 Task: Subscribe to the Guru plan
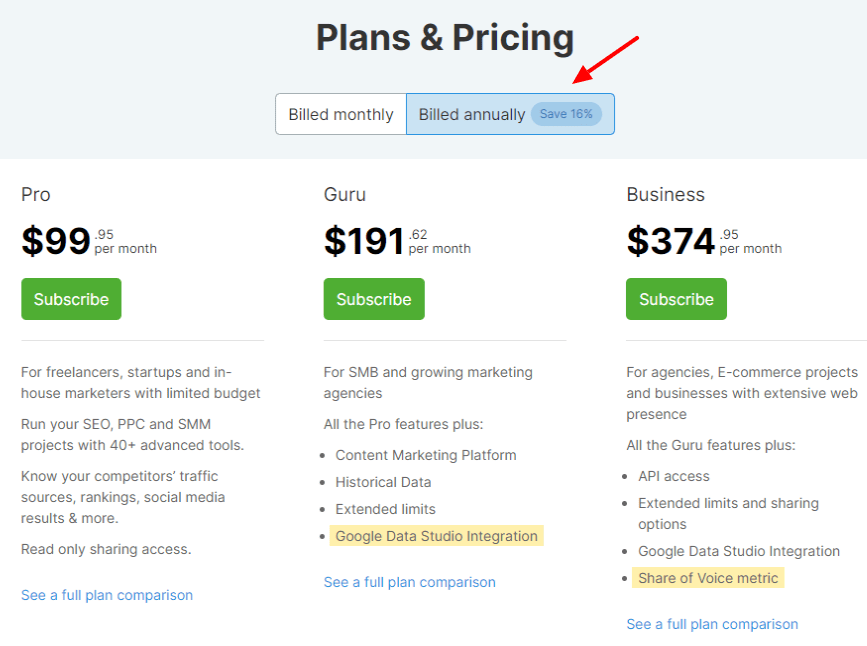tap(374, 299)
